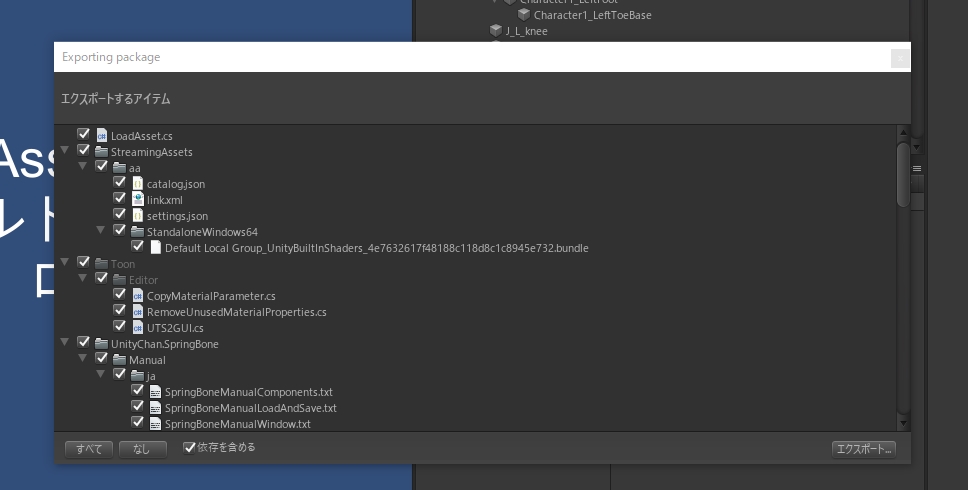Click the Manual folder icon
This screenshot has height=490, width=968.
coord(120,360)
